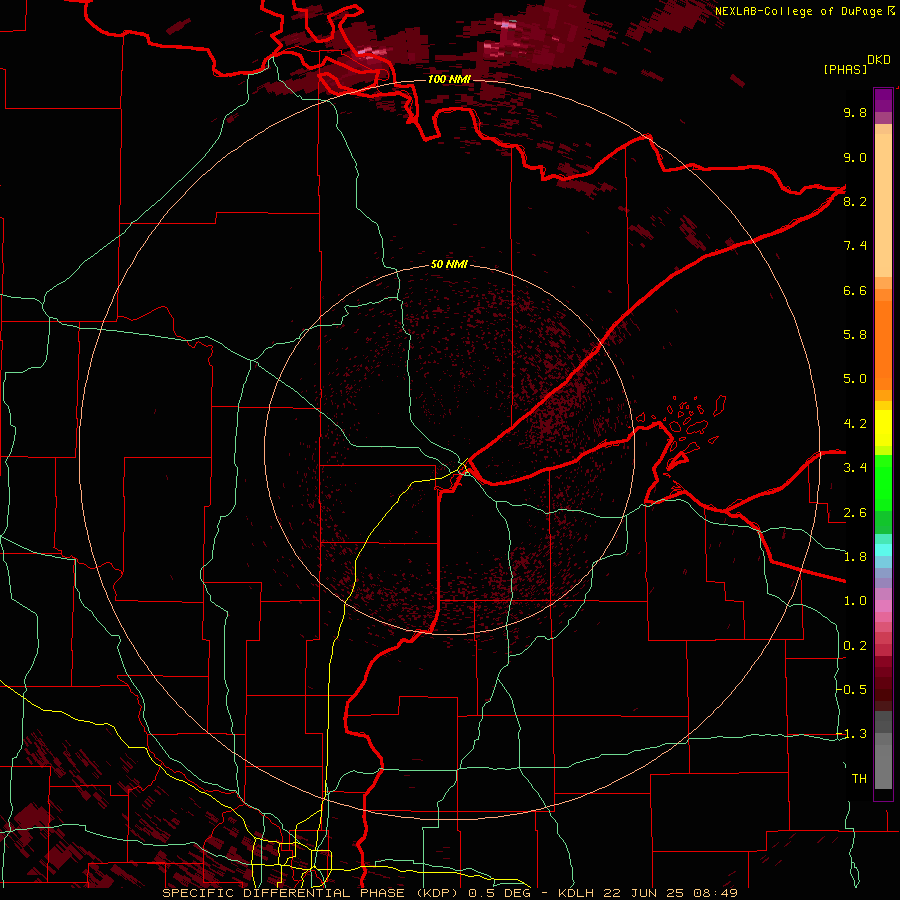Pick the bright green segment of the color bar
Image resolution: width=900 pixels, height=900 pixels.
[x=883, y=482]
